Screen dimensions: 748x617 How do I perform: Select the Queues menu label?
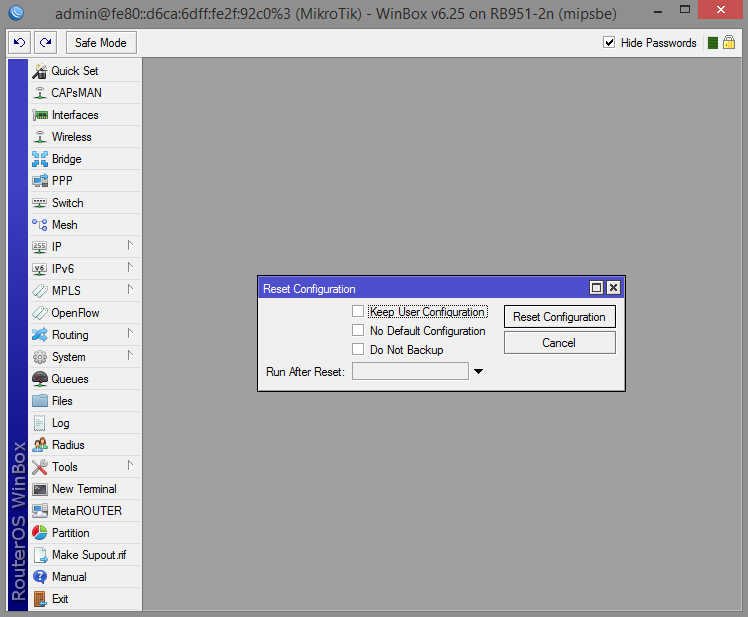click(x=70, y=379)
